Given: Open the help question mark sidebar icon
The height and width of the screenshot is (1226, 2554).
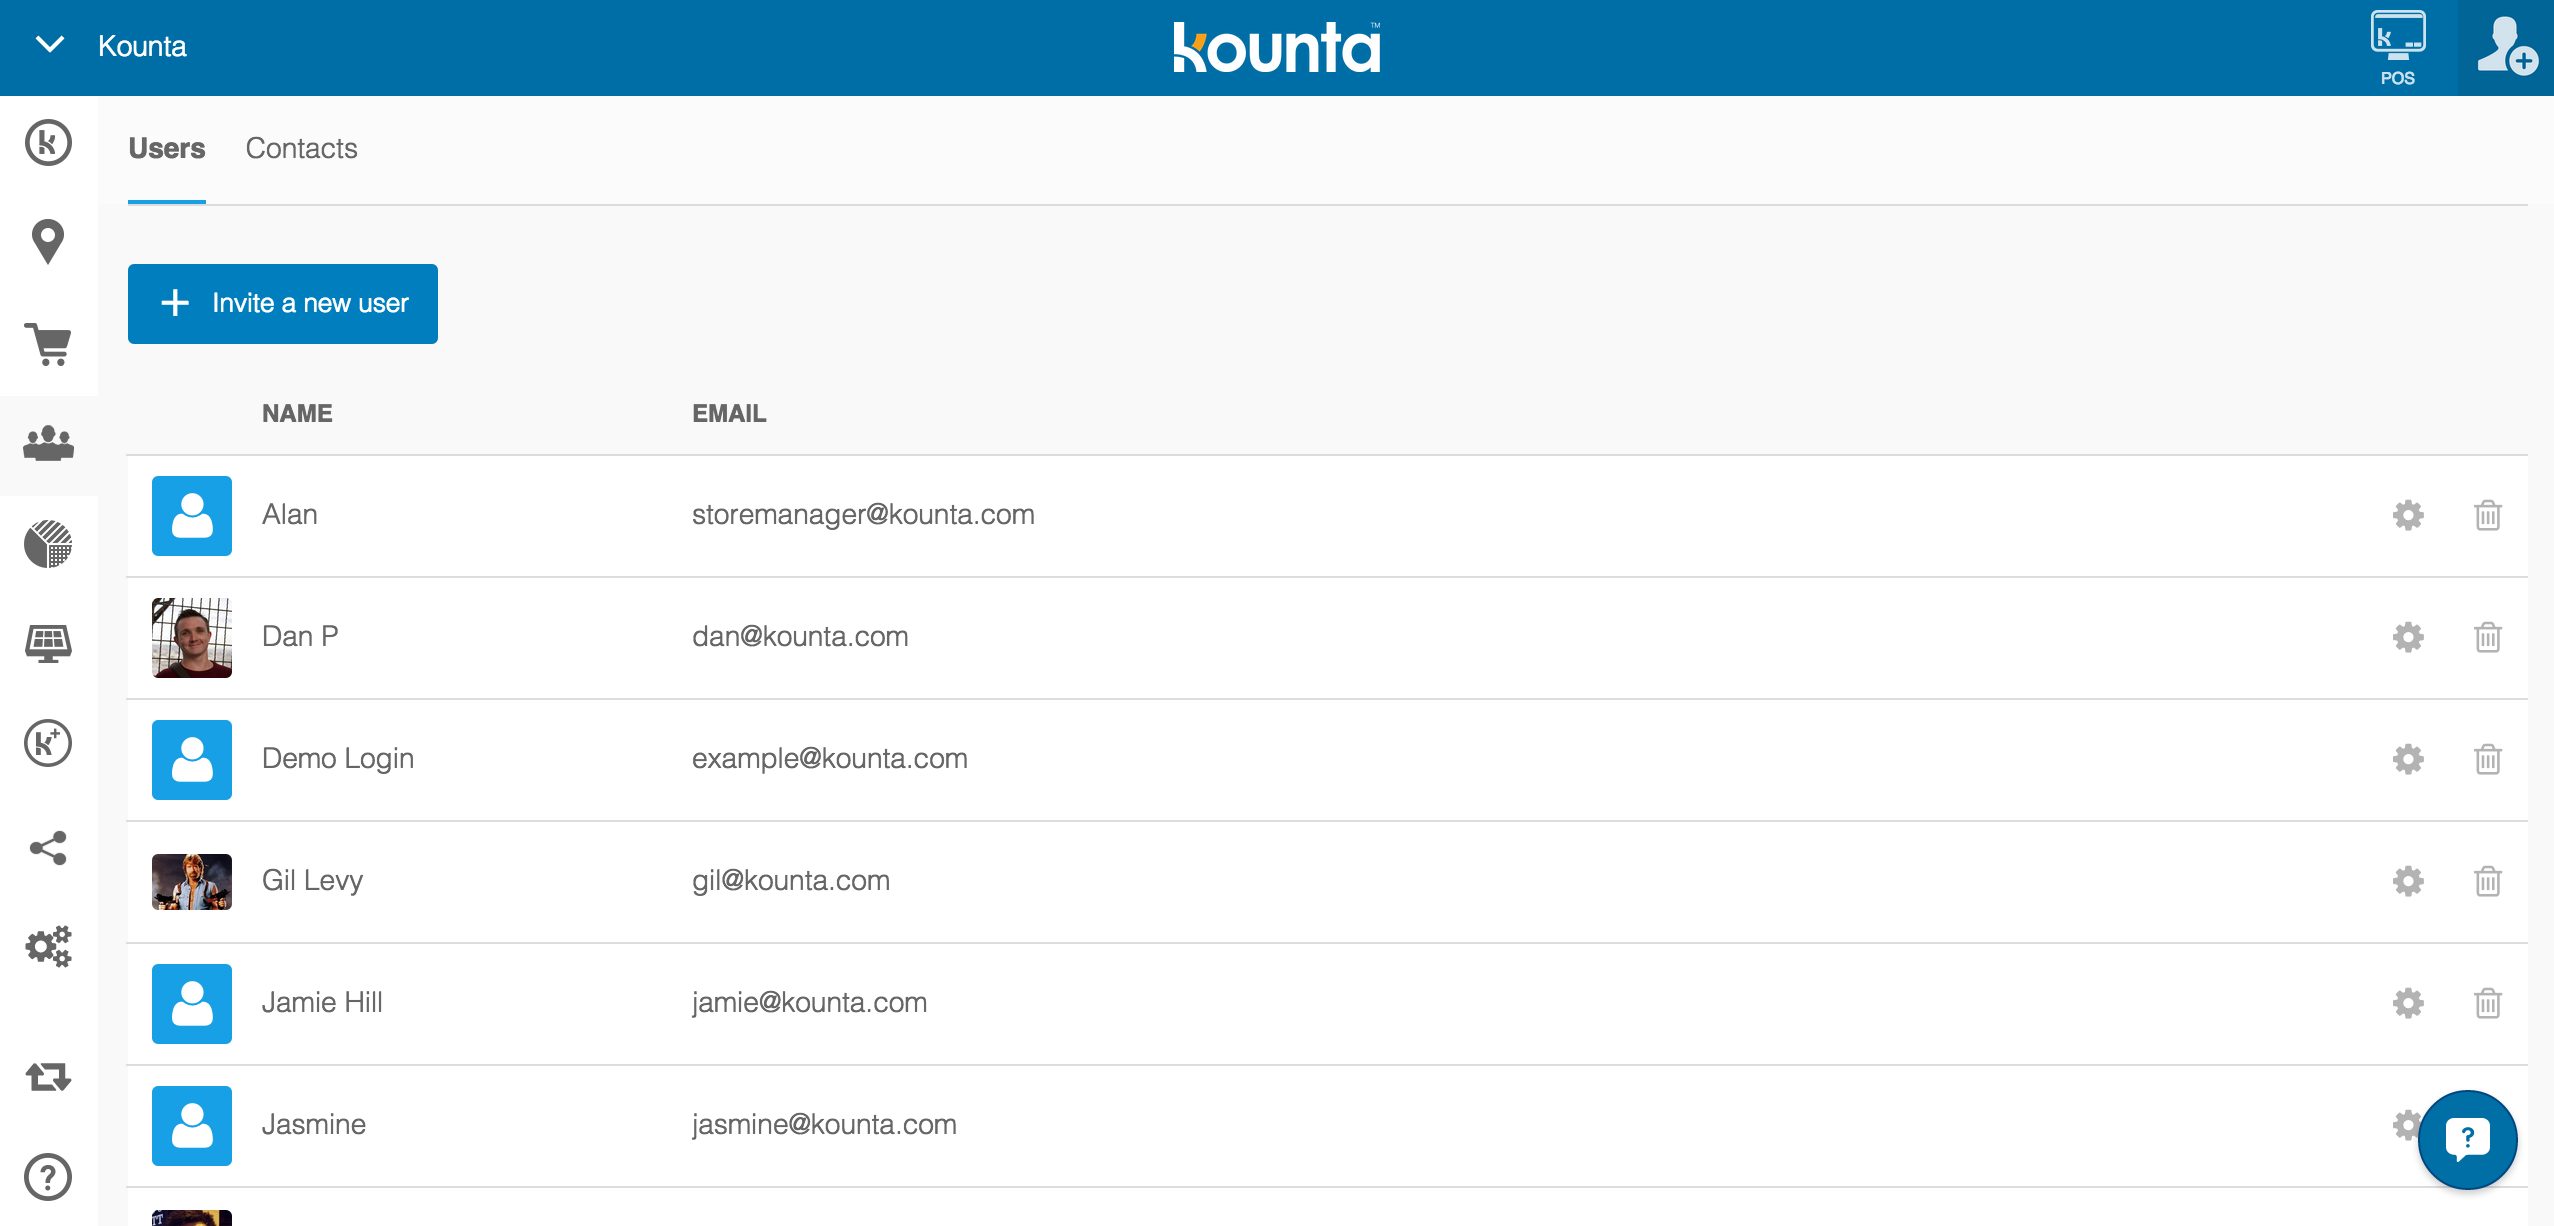Looking at the screenshot, I should click(x=48, y=1177).
